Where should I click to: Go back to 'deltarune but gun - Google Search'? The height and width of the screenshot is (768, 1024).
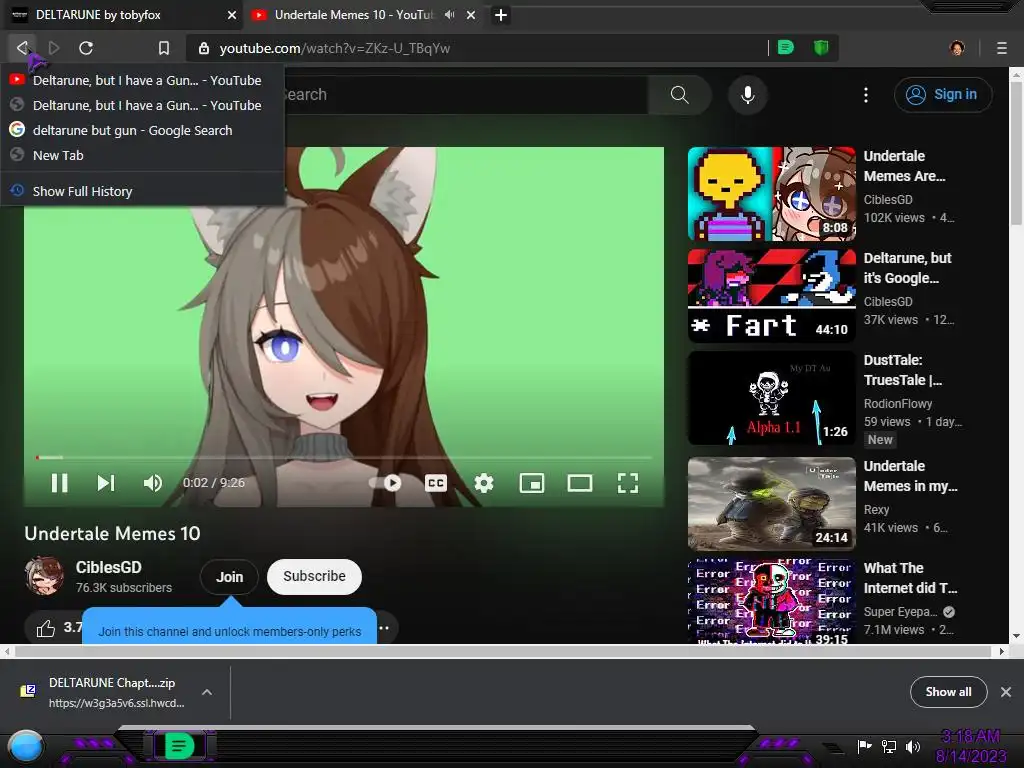point(143,130)
